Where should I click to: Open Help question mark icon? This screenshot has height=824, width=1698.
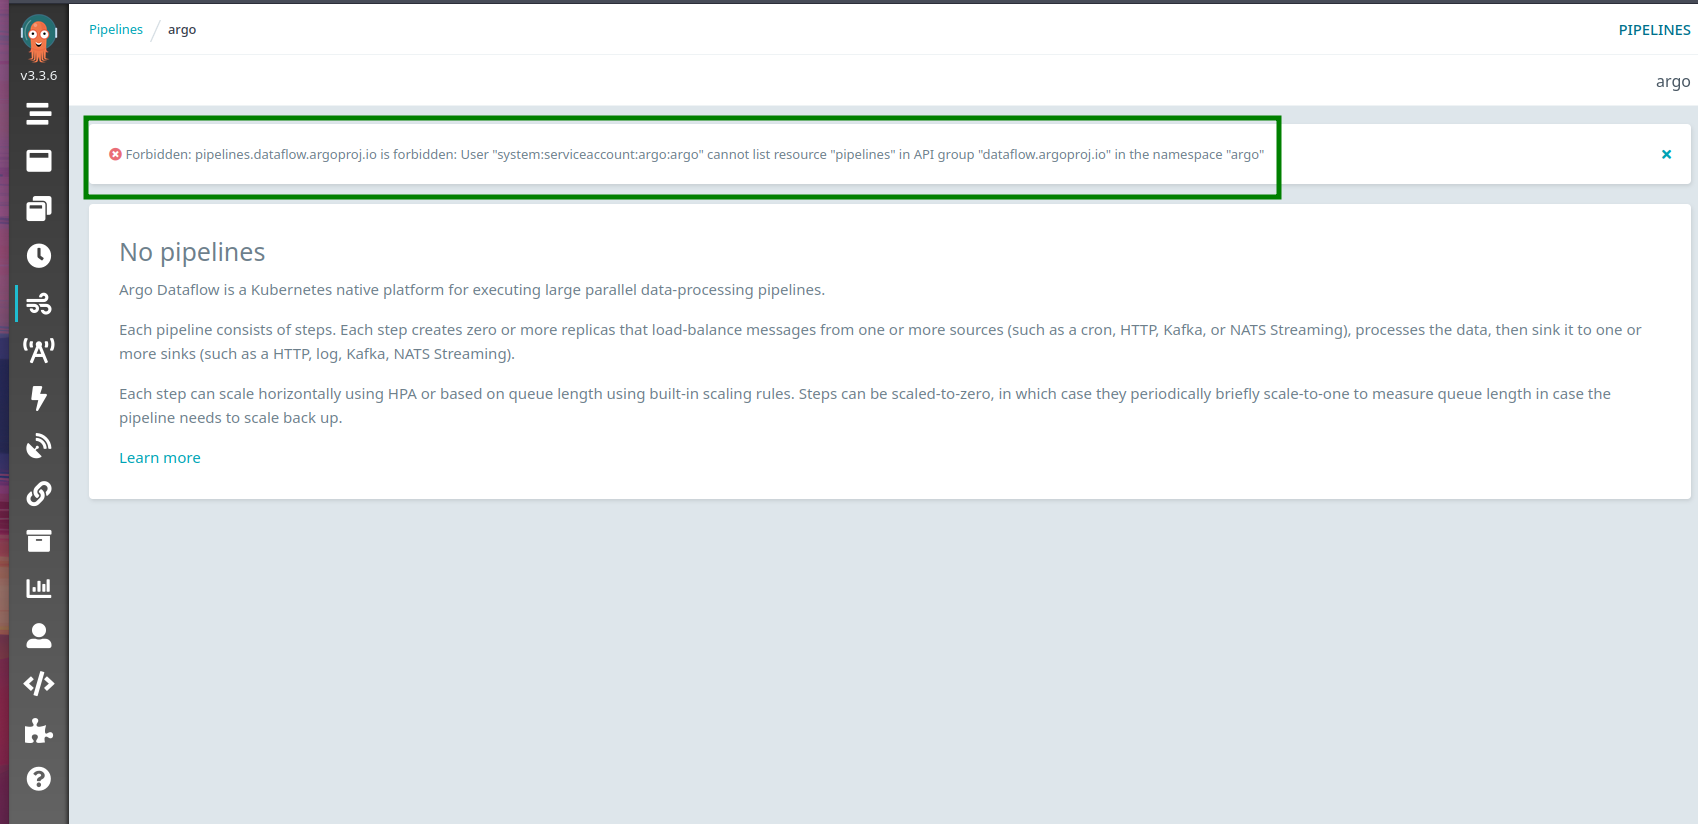point(39,779)
